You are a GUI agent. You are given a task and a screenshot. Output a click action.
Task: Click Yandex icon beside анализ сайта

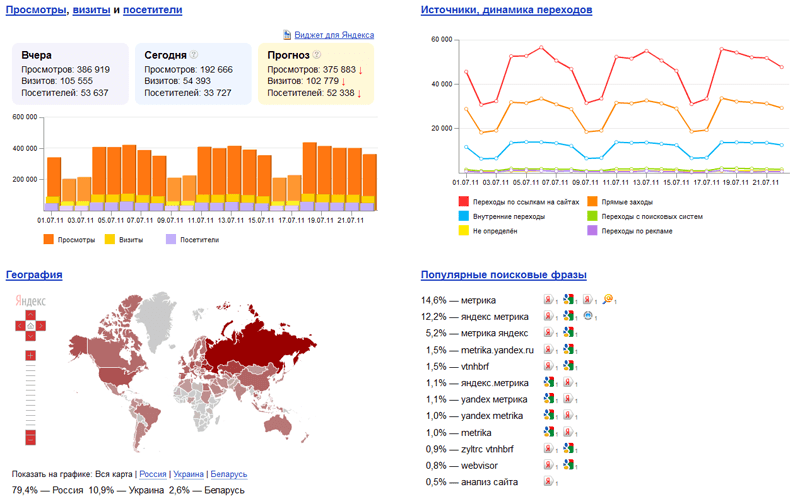pyautogui.click(x=548, y=481)
